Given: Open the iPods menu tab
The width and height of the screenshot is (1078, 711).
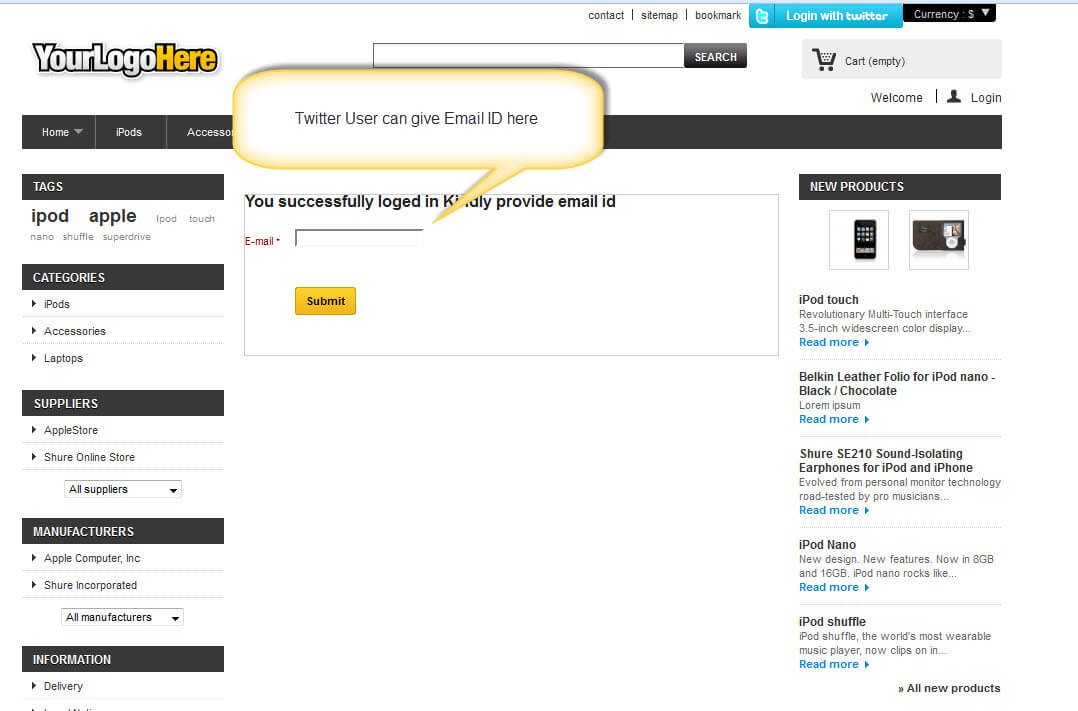Looking at the screenshot, I should [x=129, y=132].
